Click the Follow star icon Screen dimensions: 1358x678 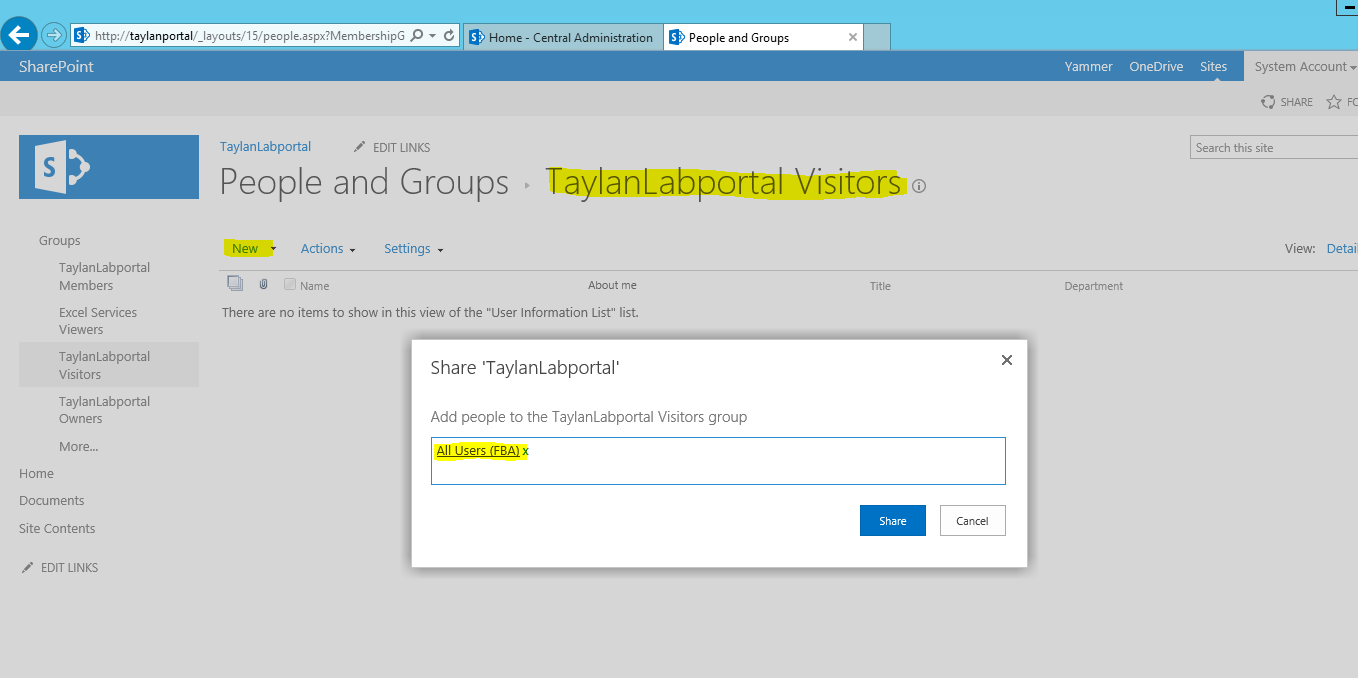click(x=1334, y=102)
